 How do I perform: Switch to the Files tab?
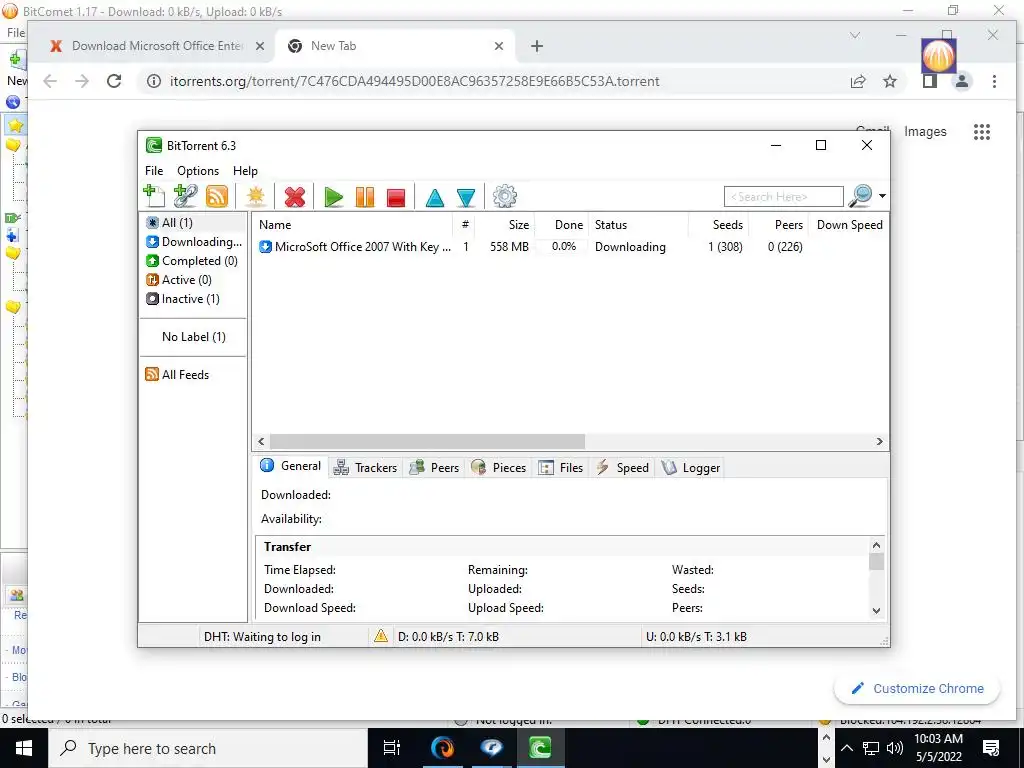coord(560,468)
